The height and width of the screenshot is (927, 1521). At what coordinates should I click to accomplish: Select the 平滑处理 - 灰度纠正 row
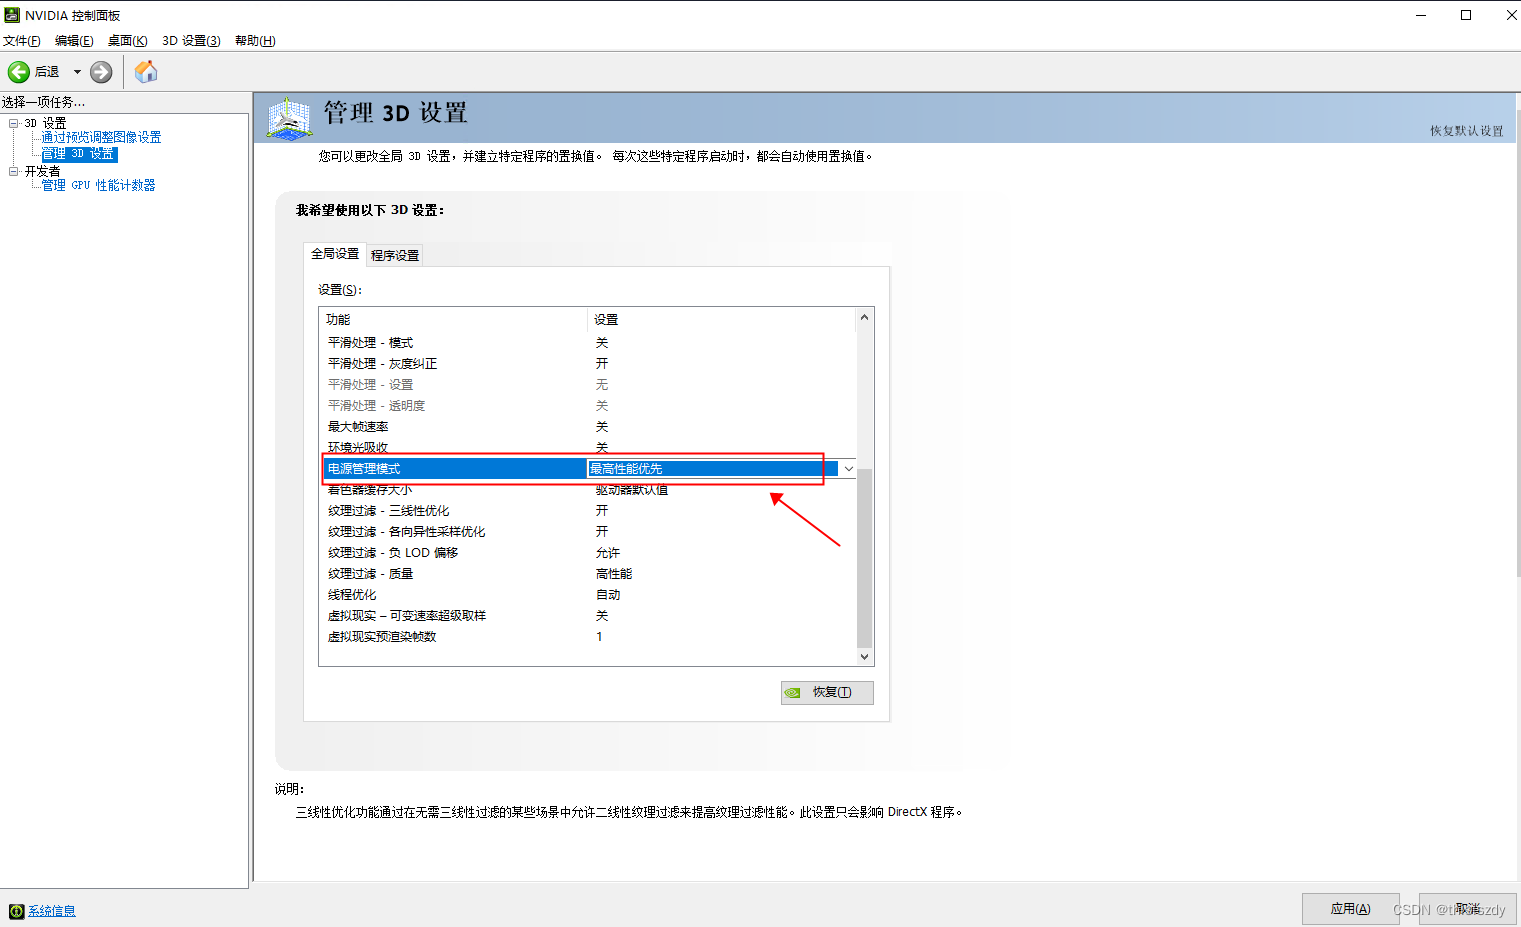tap(588, 364)
